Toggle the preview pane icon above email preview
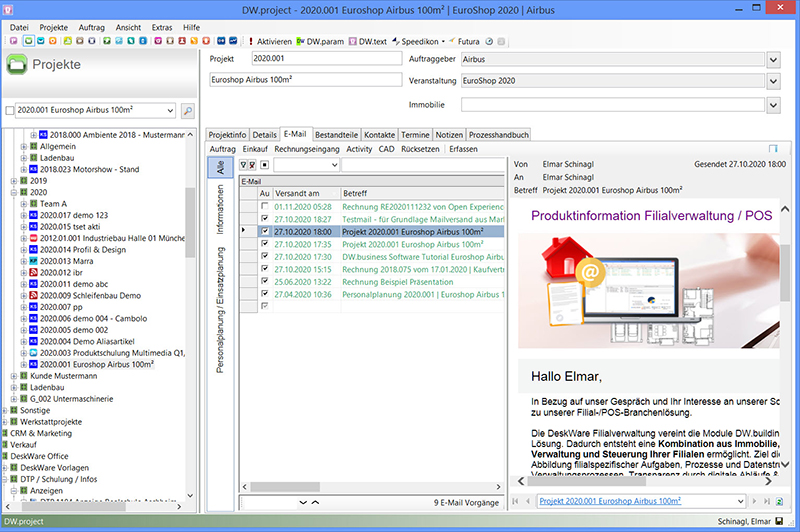Screen dimensions: 800x532 773,148
